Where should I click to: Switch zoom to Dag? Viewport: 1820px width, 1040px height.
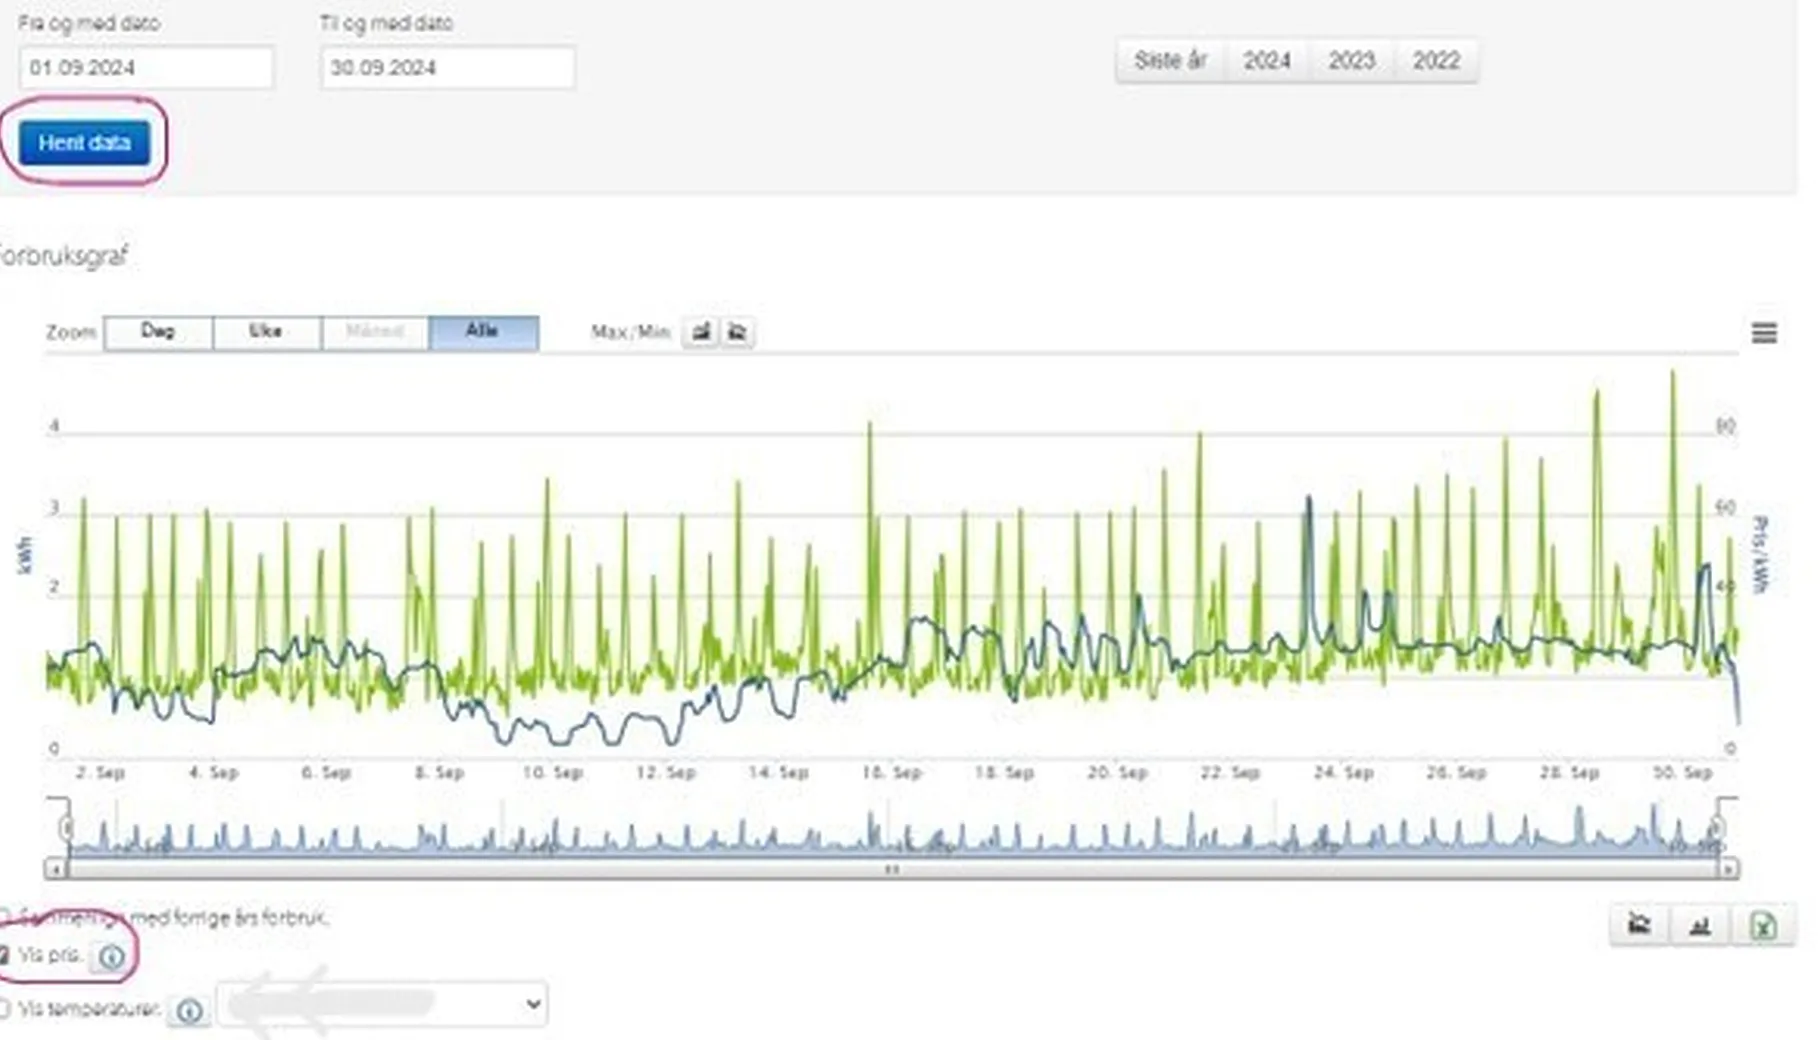point(158,332)
